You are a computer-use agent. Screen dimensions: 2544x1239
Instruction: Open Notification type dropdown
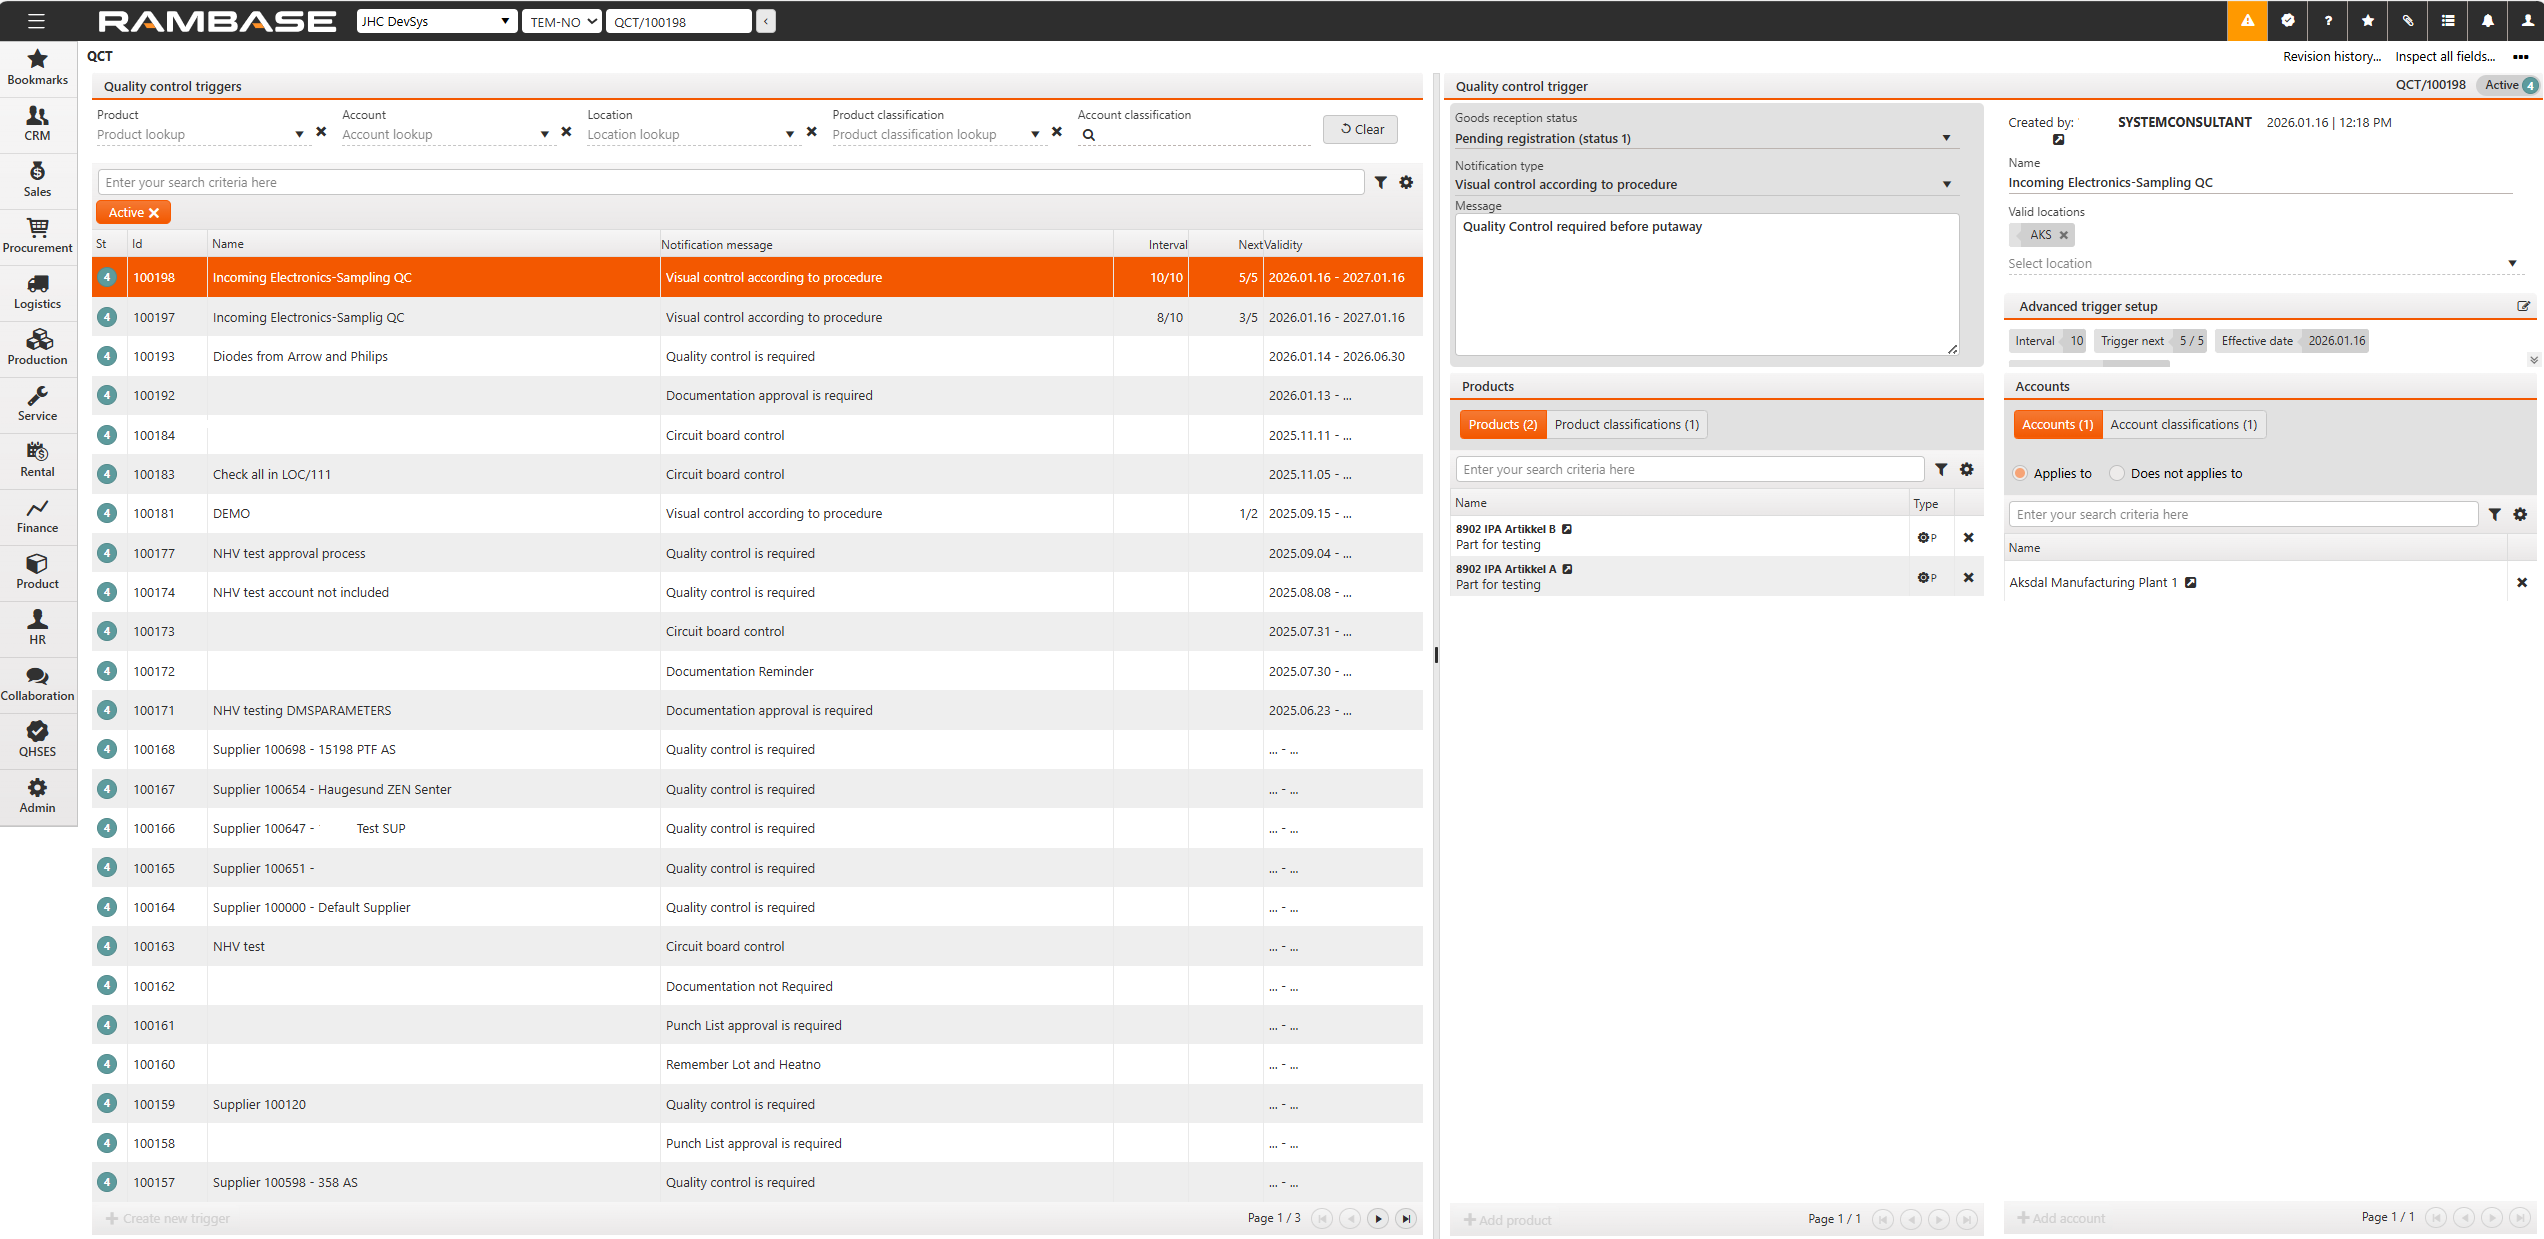1946,184
